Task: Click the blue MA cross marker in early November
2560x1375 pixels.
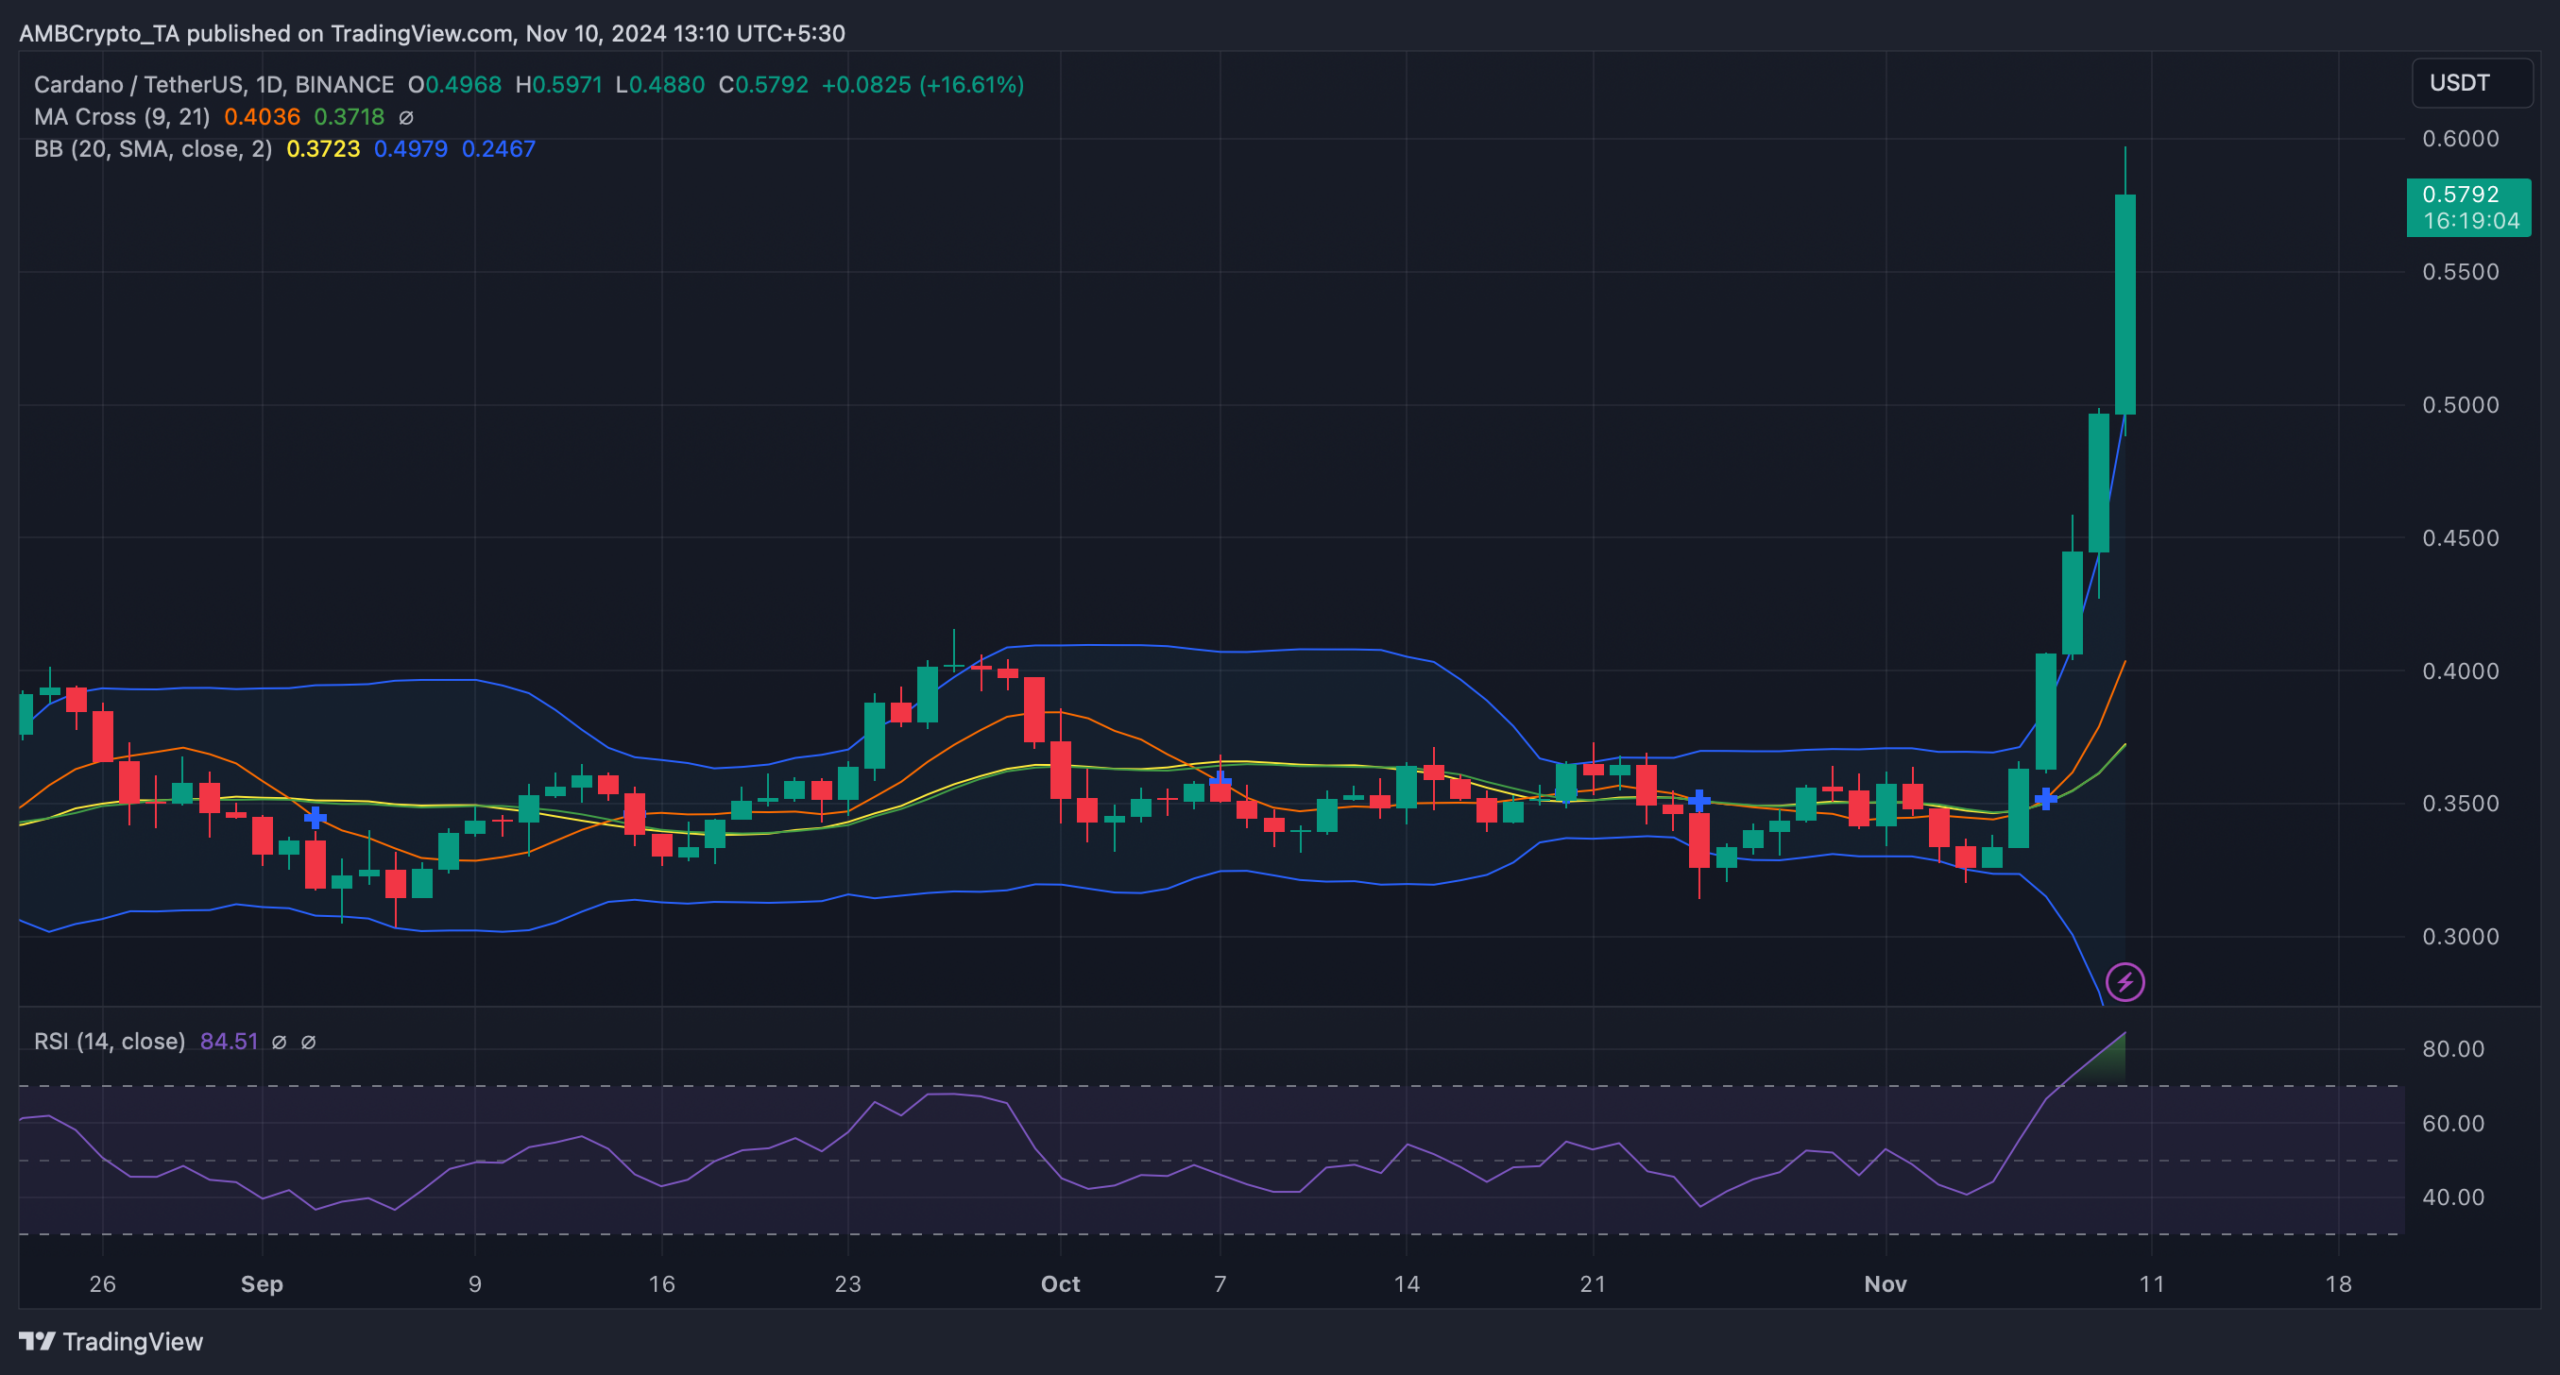Action: (2046, 798)
